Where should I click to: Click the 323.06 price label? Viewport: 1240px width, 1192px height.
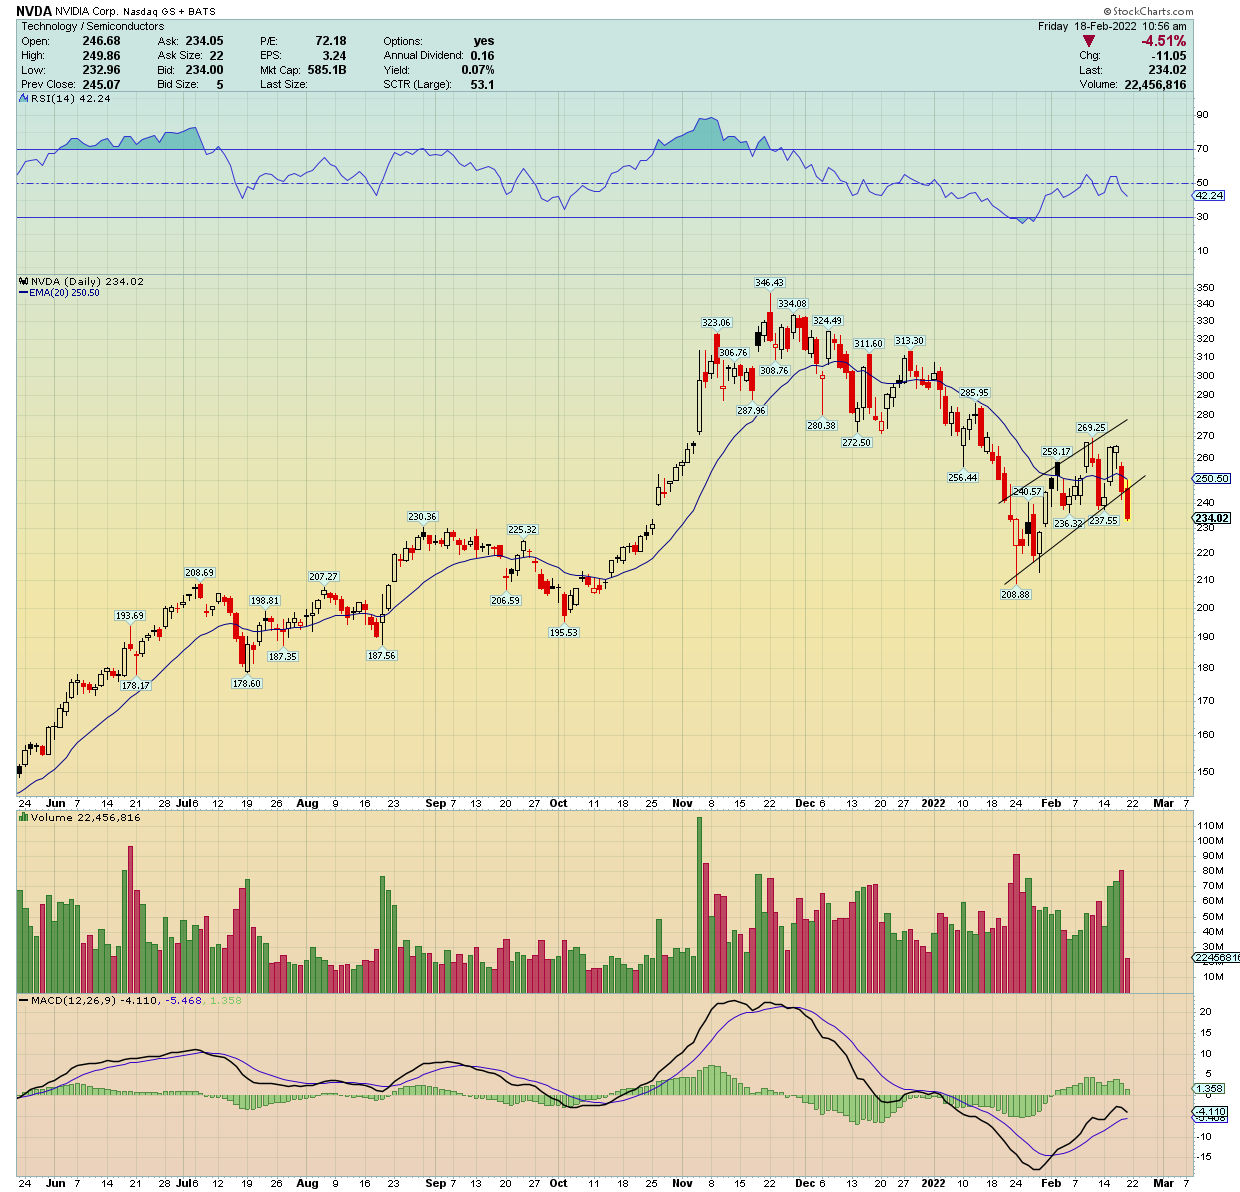(716, 323)
